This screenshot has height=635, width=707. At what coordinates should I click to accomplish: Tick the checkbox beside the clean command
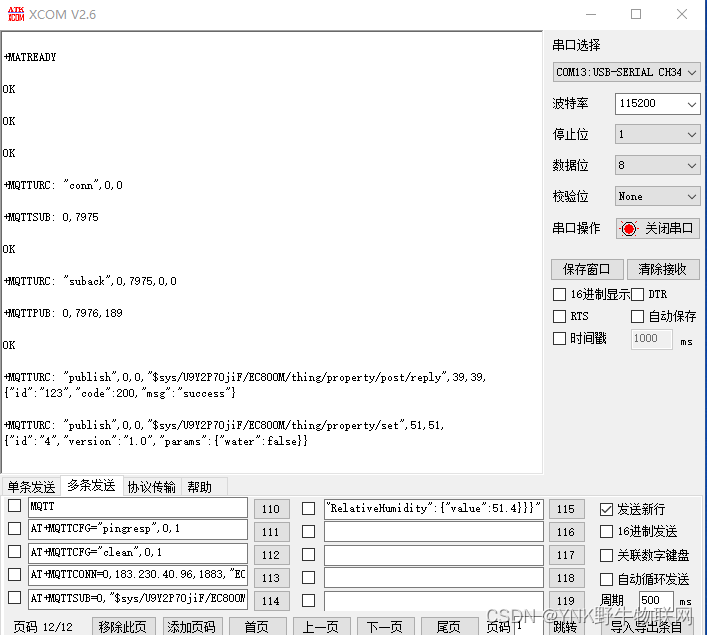(x=14, y=551)
